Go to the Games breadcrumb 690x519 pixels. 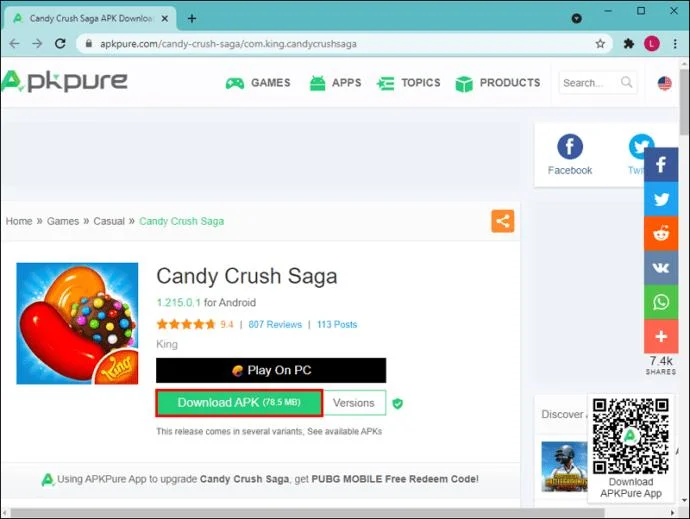(63, 221)
